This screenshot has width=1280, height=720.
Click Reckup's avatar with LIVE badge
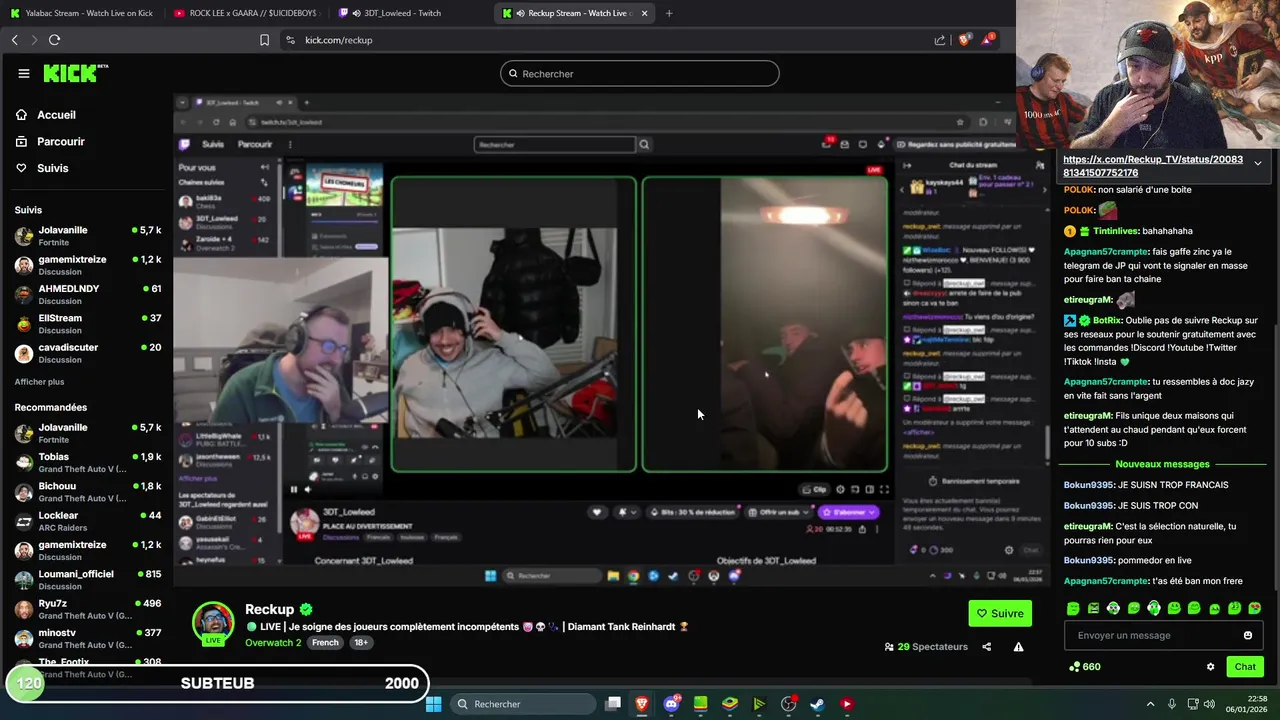(x=213, y=624)
